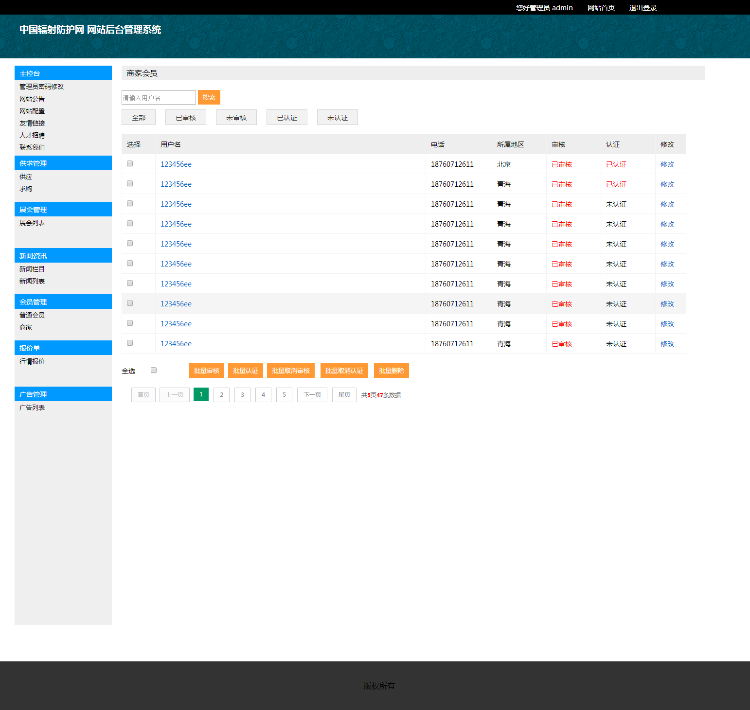Select 普通会员 in the sidebar menu
Screen dimensions: 750x710
pyautogui.click(x=32, y=315)
